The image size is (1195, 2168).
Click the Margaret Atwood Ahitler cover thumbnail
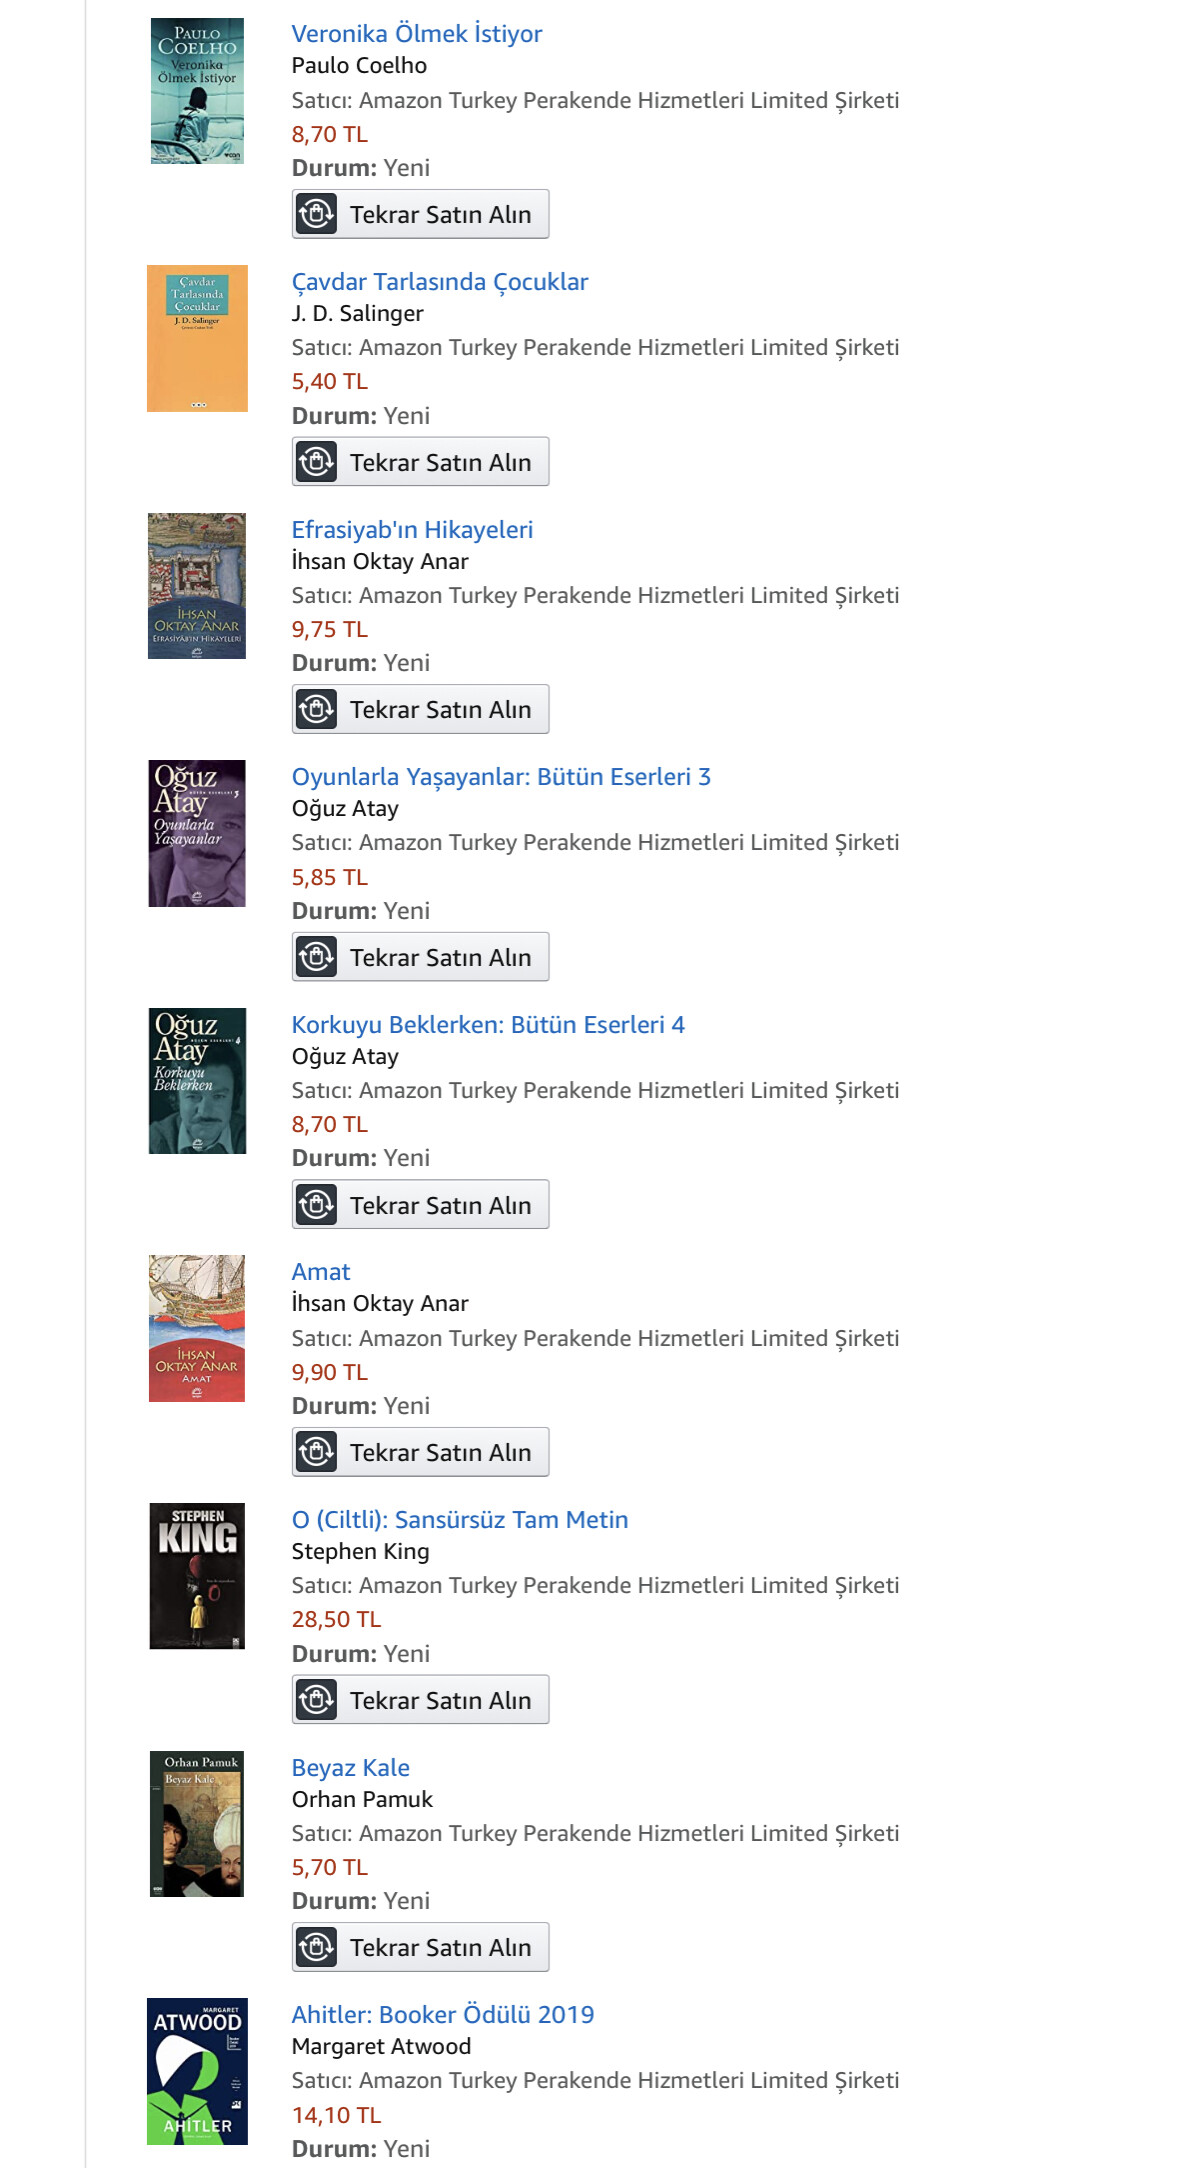click(x=197, y=2071)
